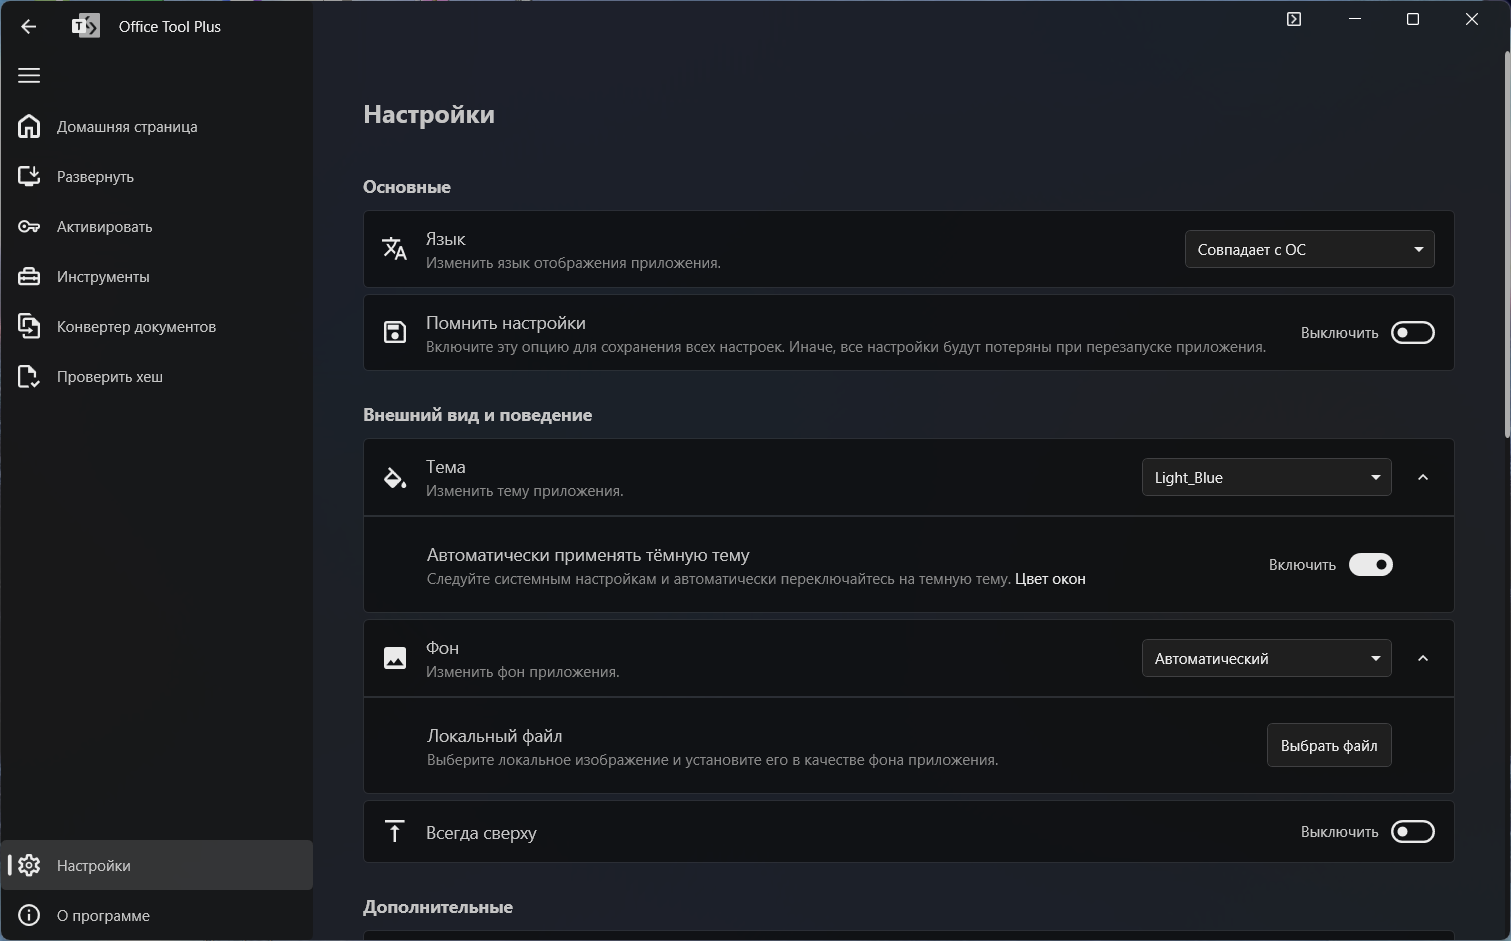1511x941 pixels.
Task: Collapse the Фон section chevron
Action: coord(1423,659)
